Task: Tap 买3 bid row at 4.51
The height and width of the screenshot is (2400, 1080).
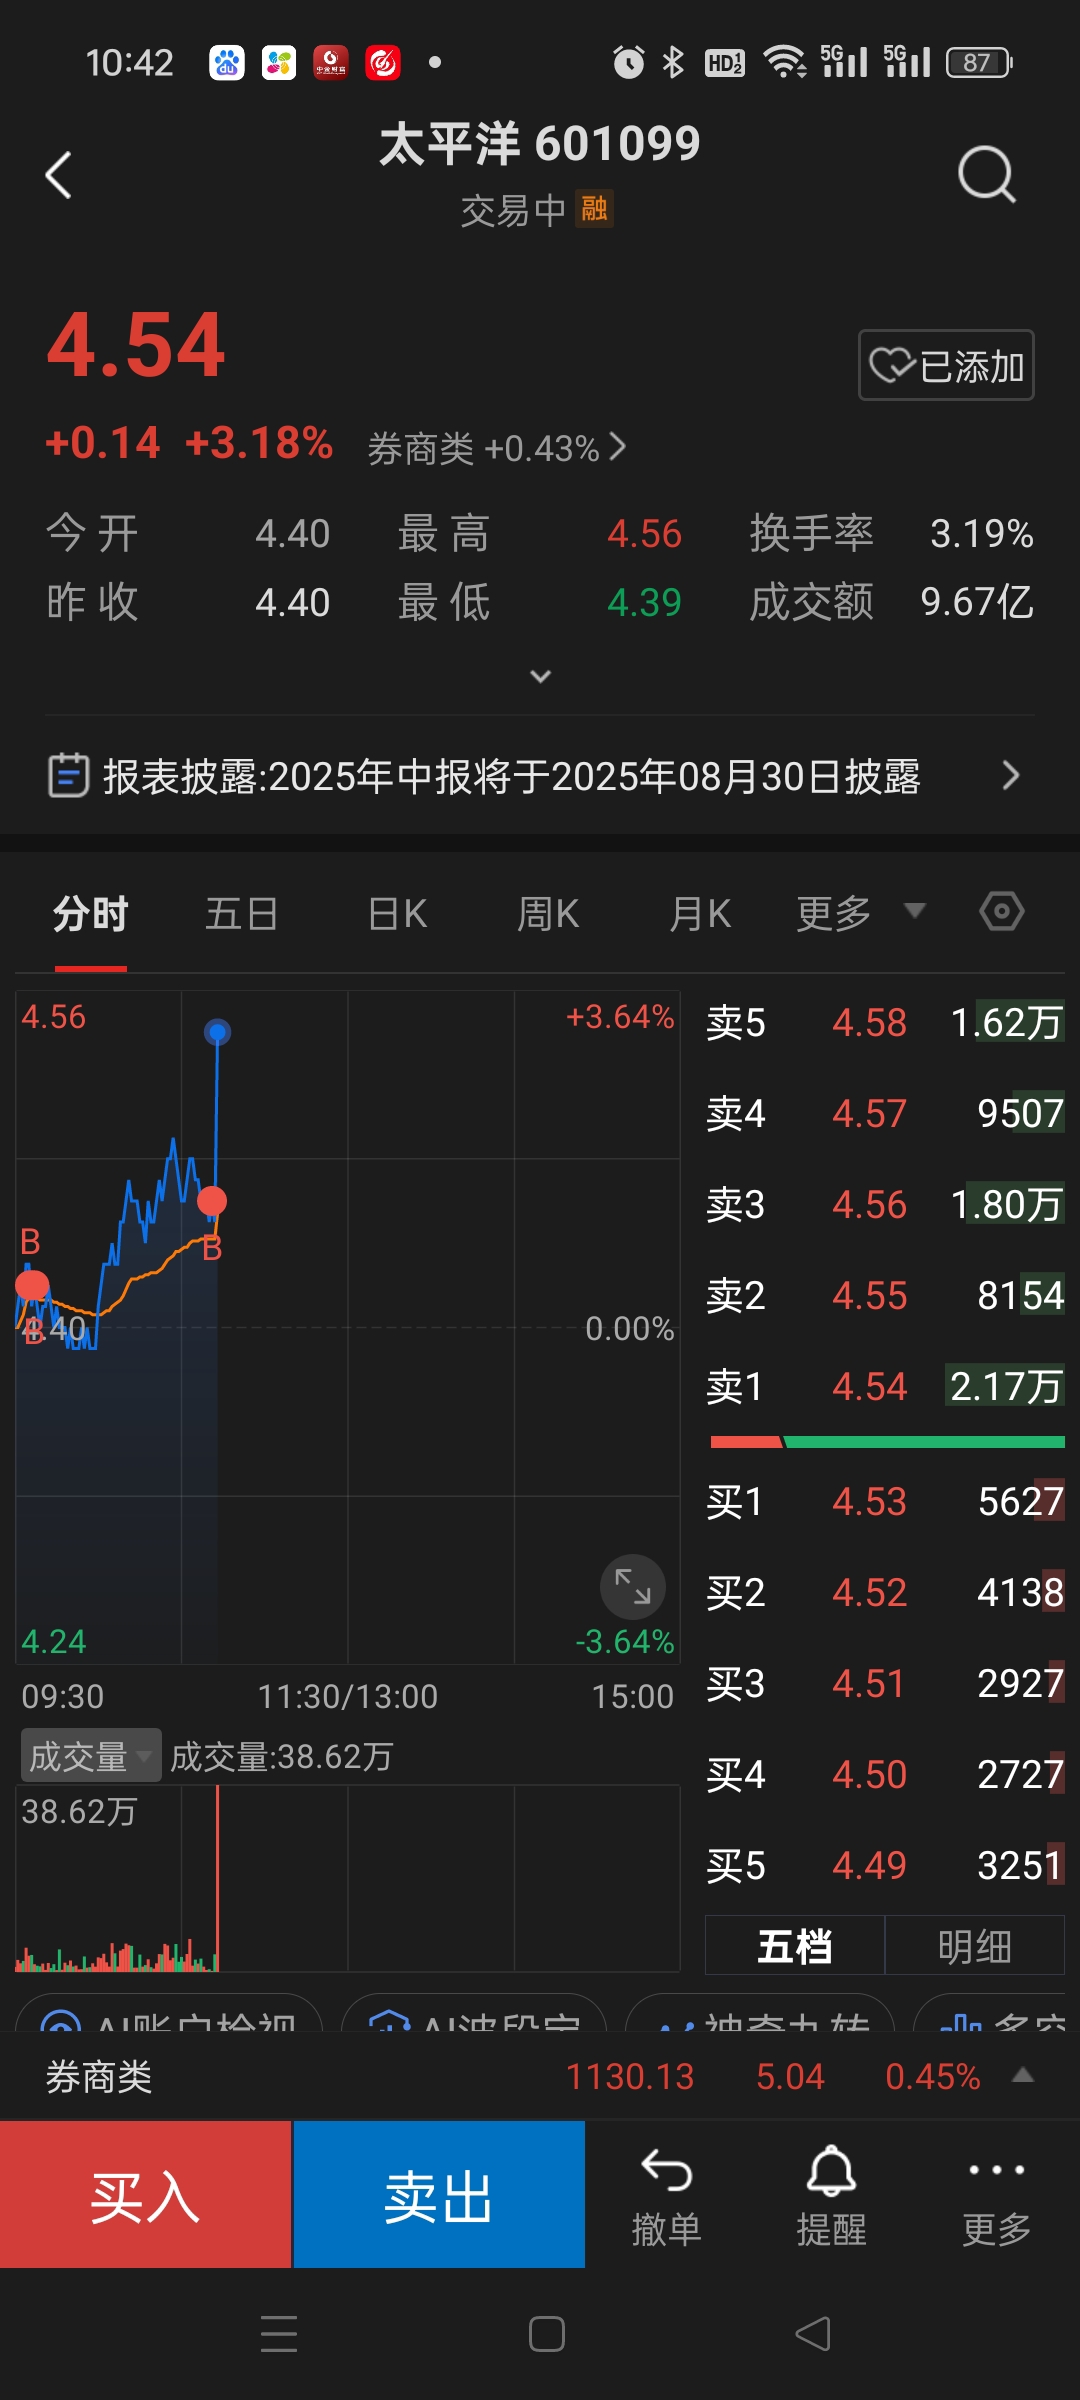Action: 885,1684
